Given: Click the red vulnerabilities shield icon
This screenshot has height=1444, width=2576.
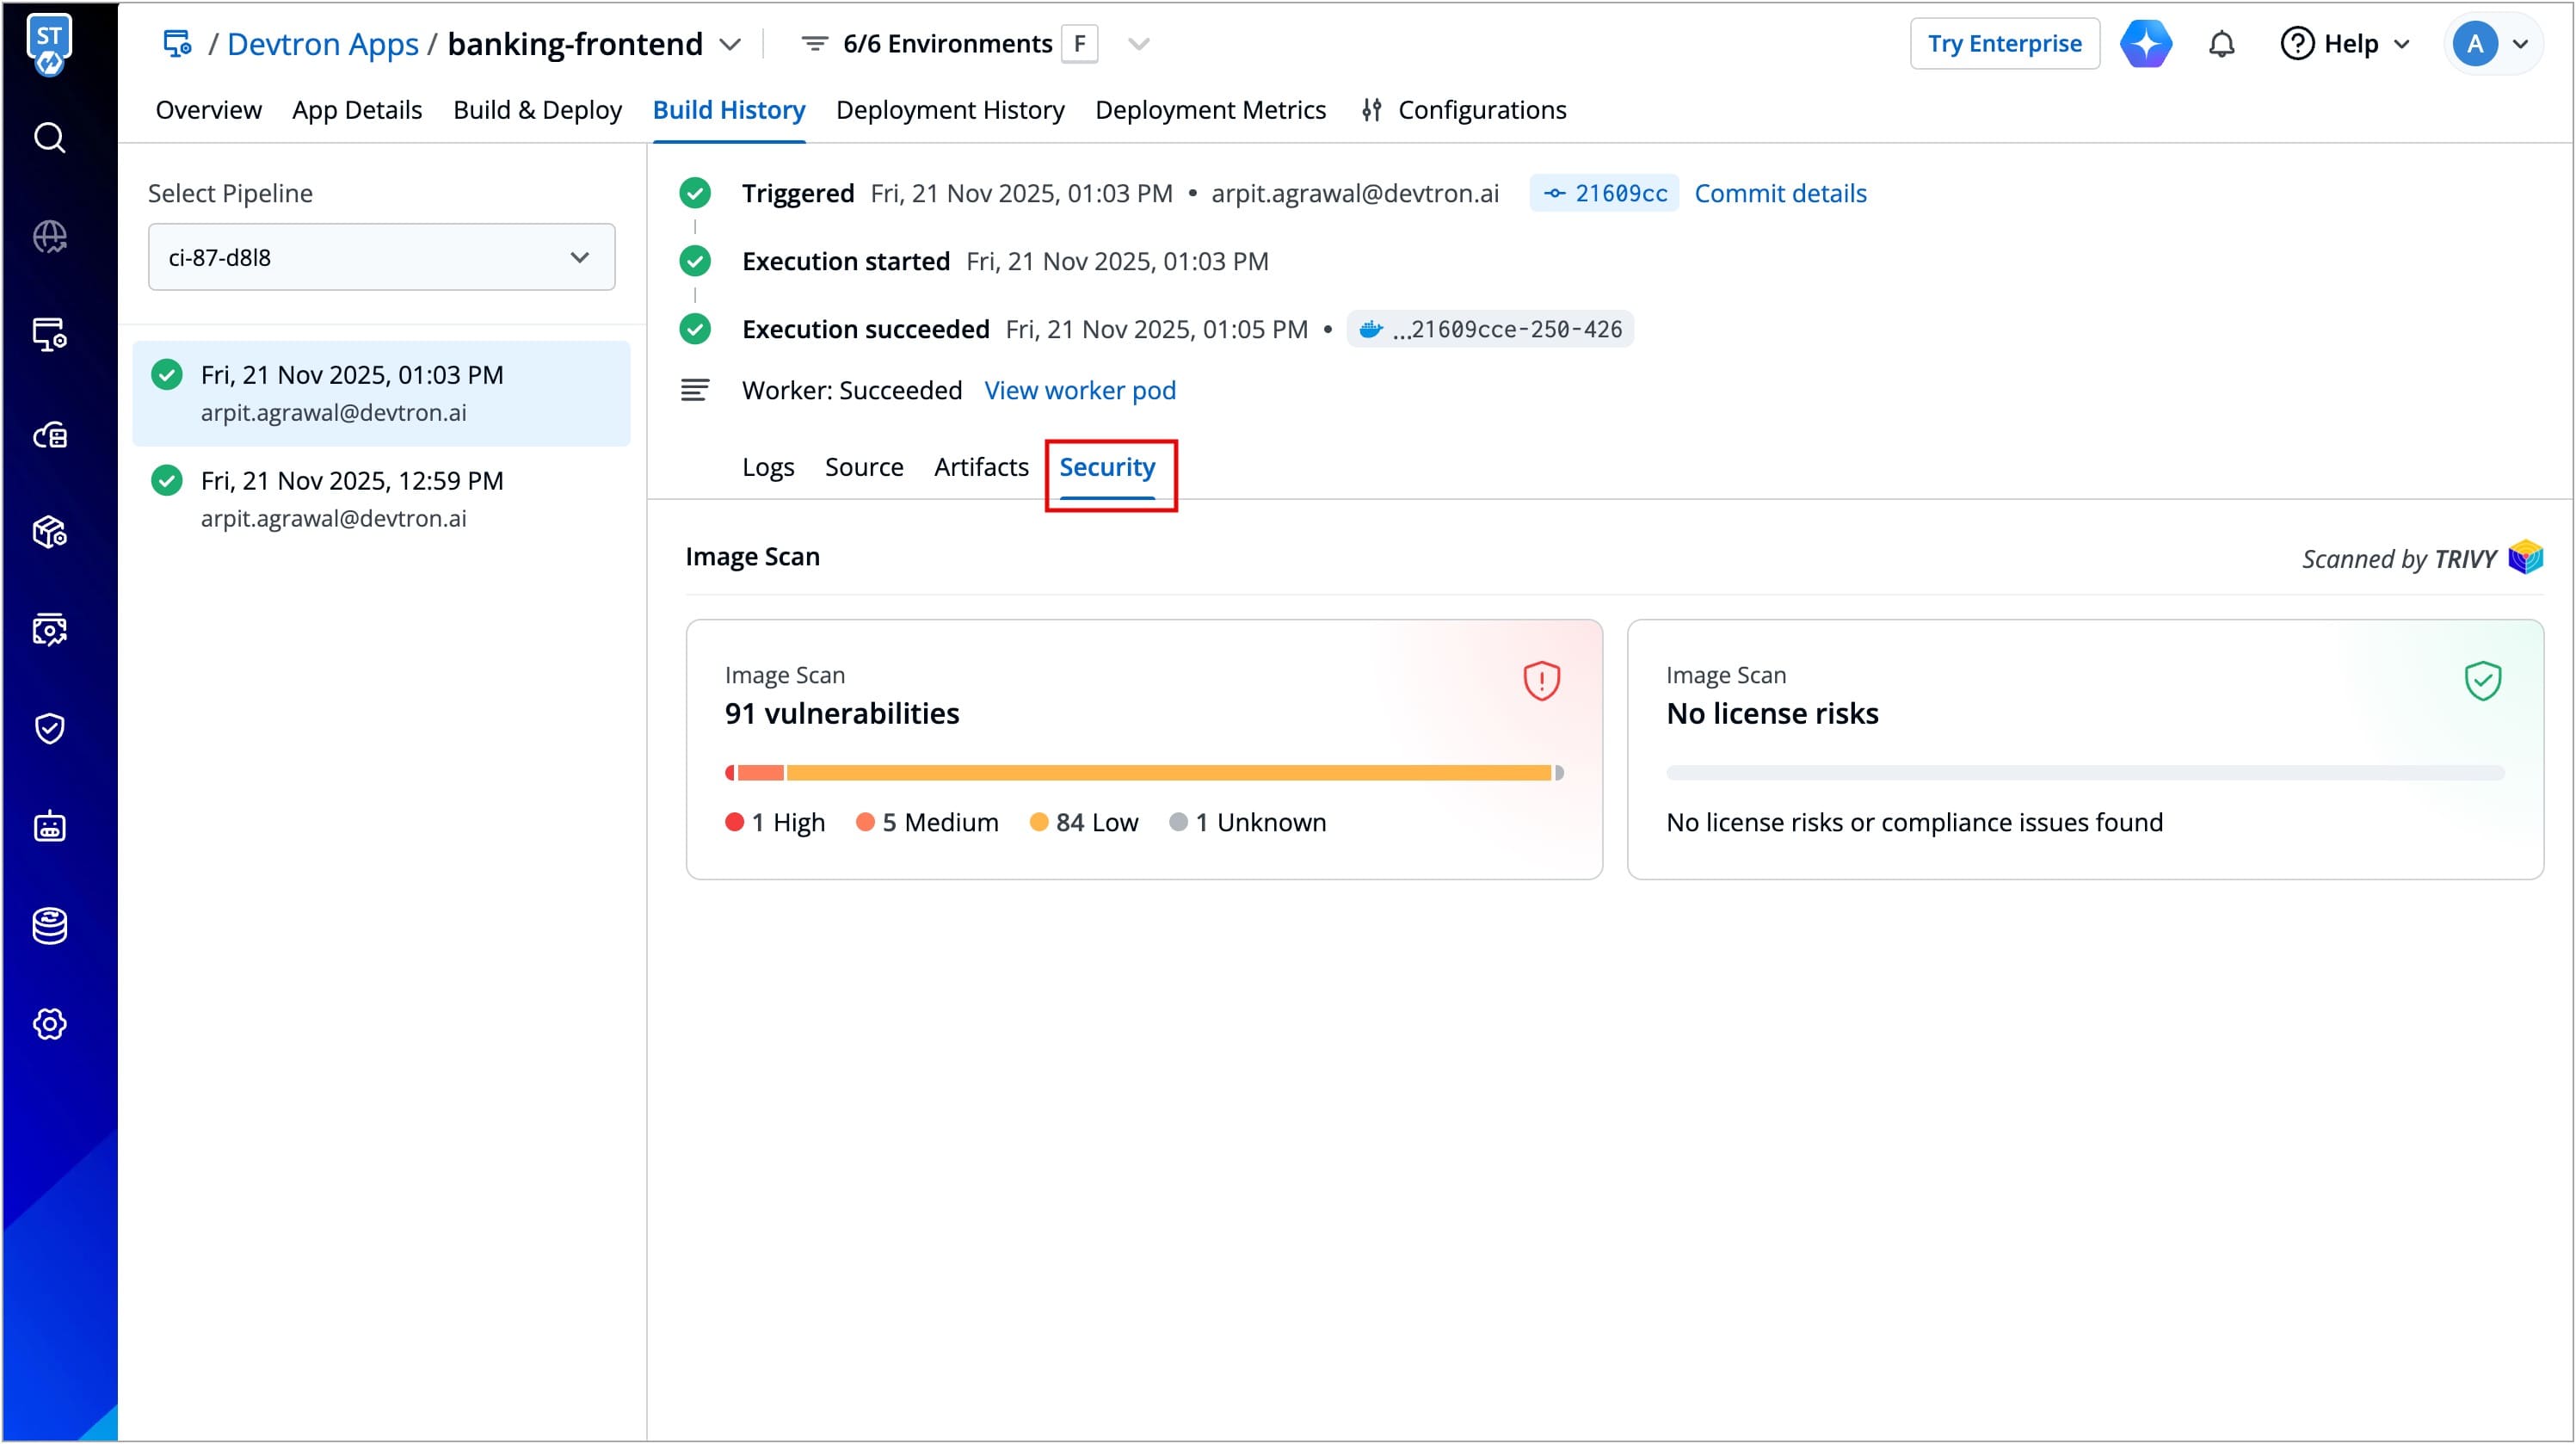Looking at the screenshot, I should [1541, 681].
